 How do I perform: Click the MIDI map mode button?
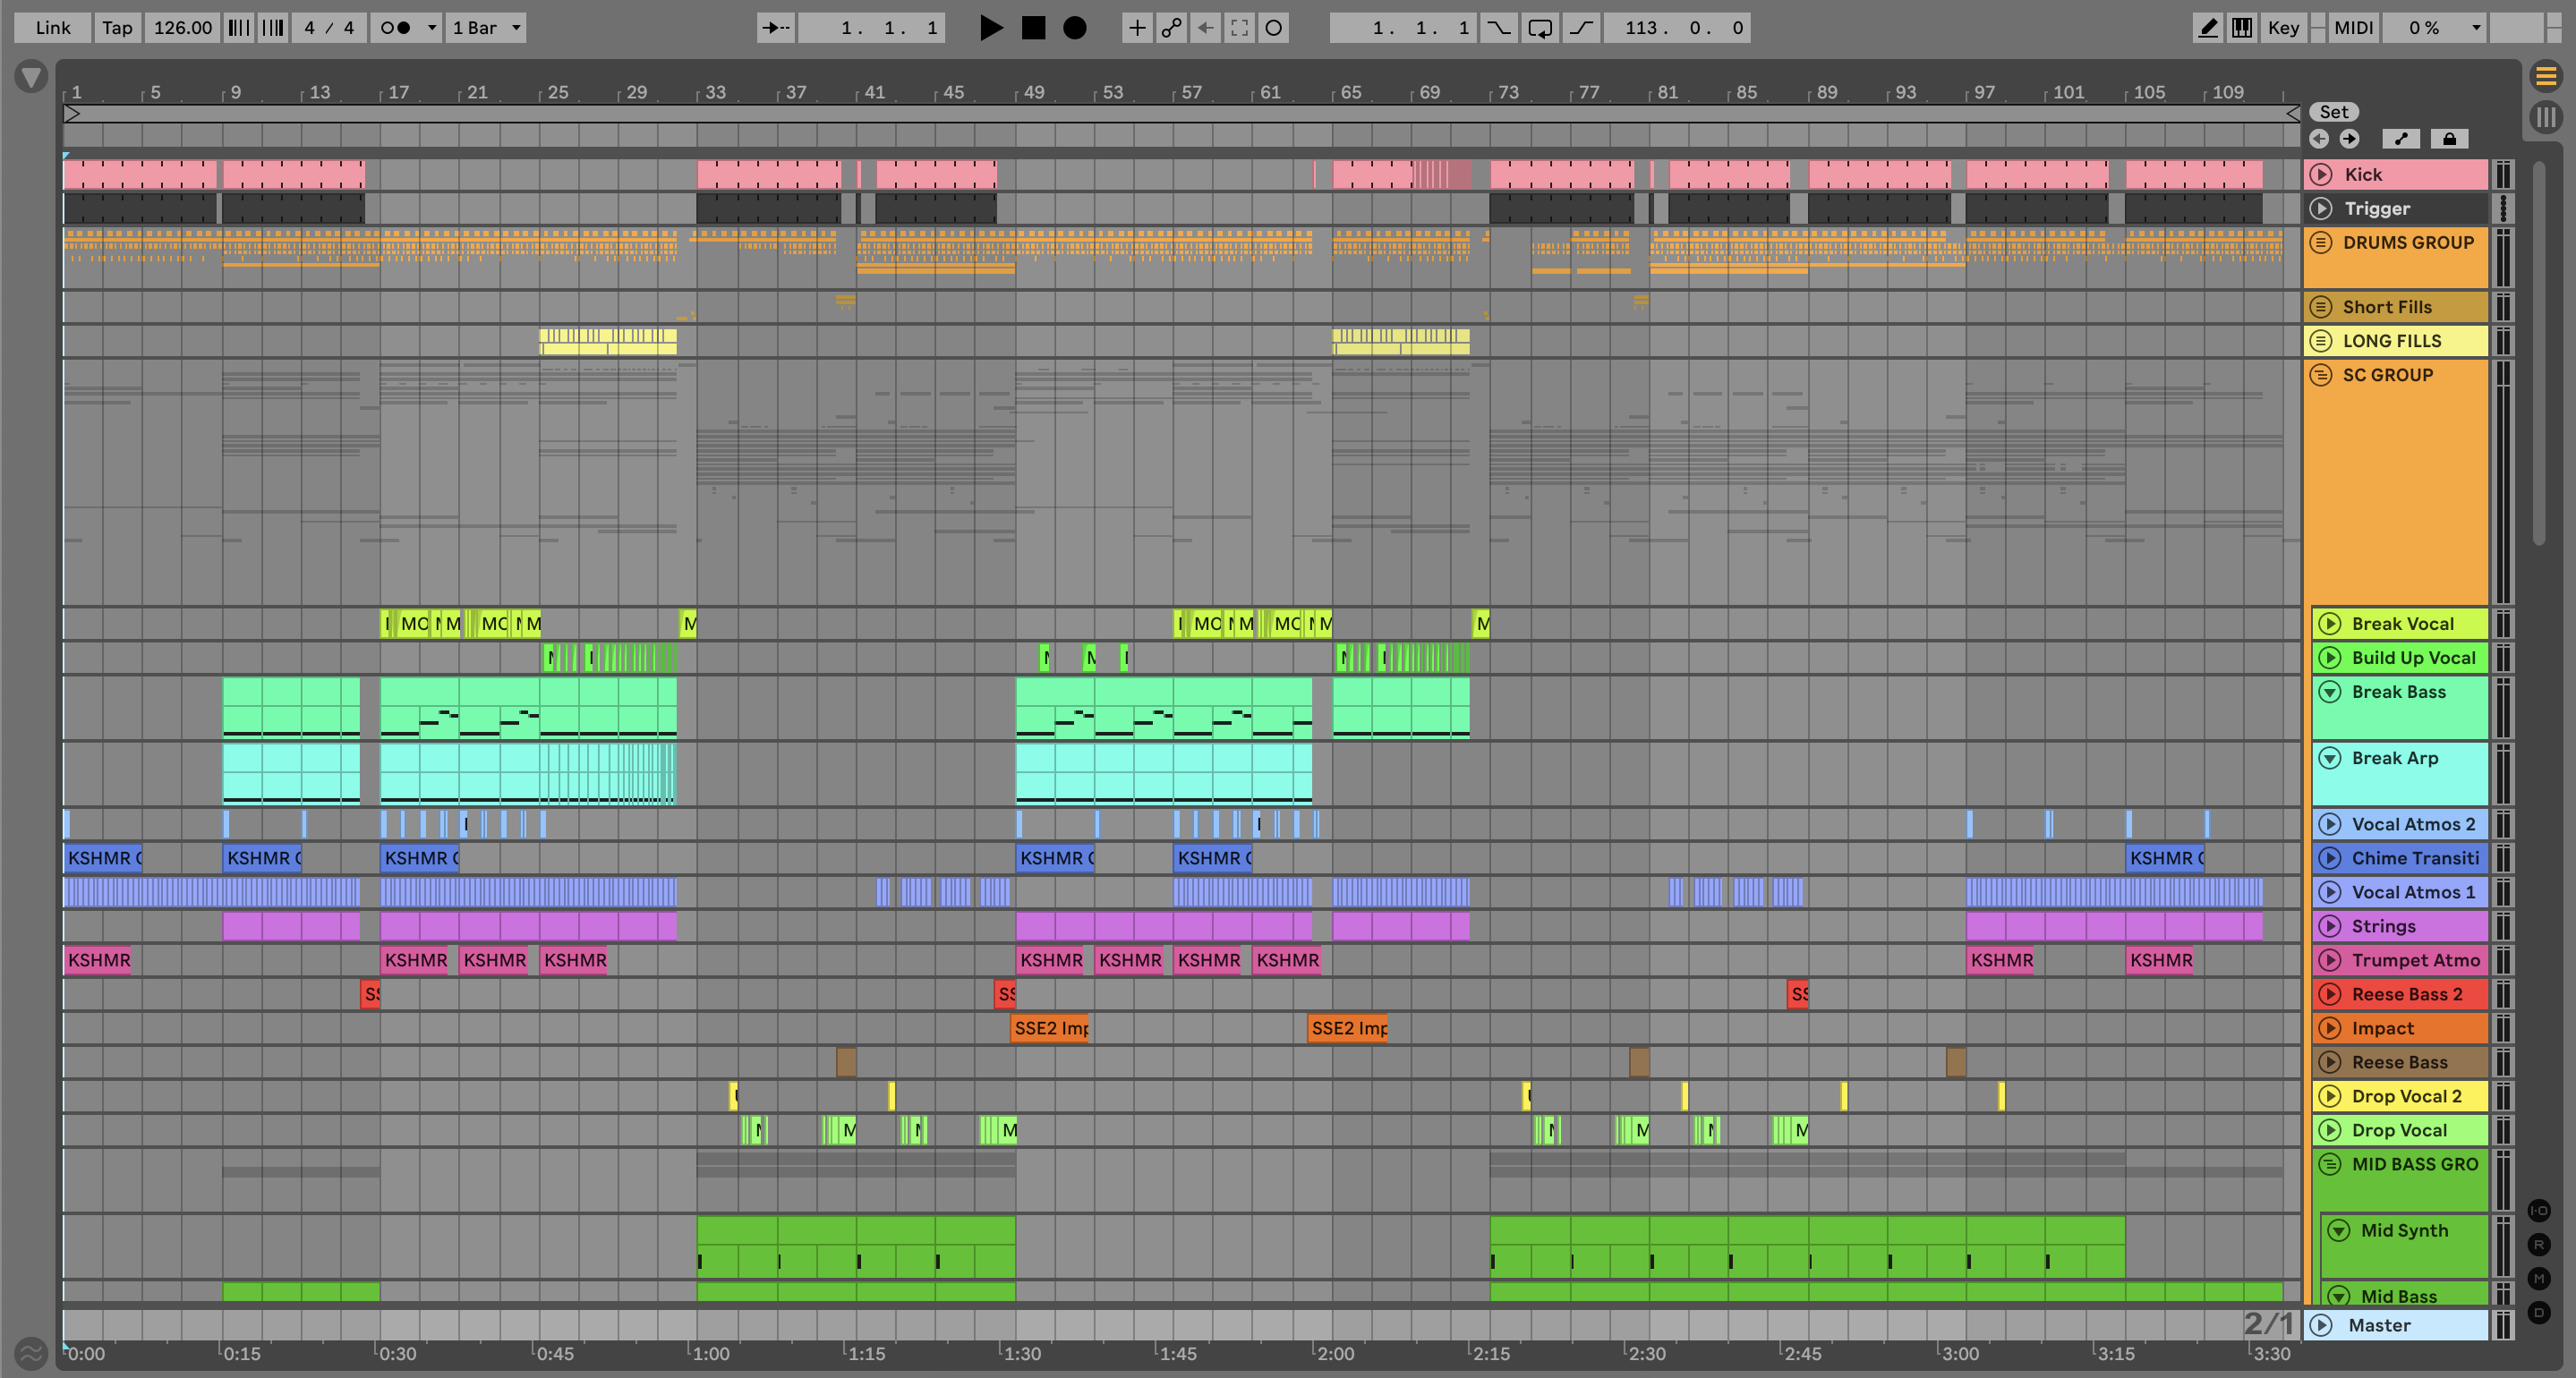[x=2353, y=28]
